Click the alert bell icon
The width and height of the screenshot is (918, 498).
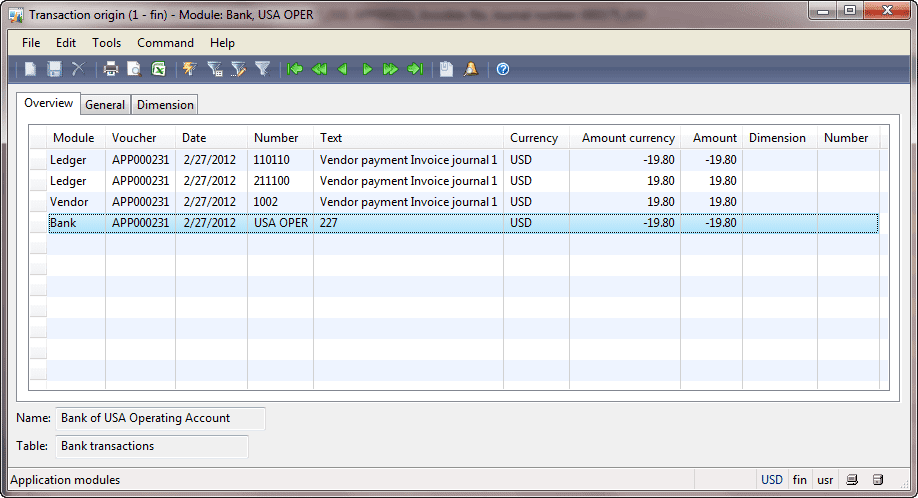(x=471, y=69)
